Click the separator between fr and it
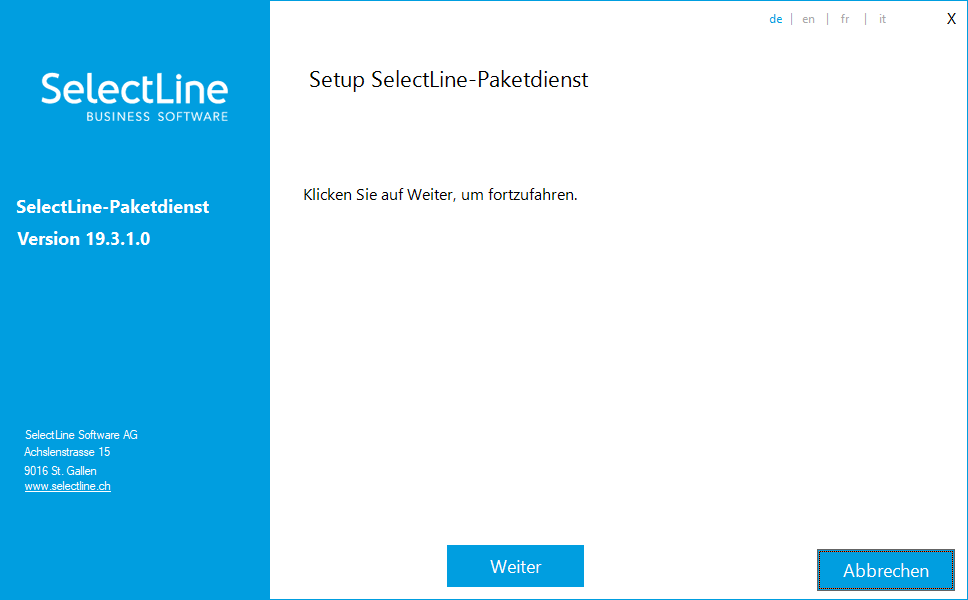Viewport: 968px width, 600px height. [865, 19]
